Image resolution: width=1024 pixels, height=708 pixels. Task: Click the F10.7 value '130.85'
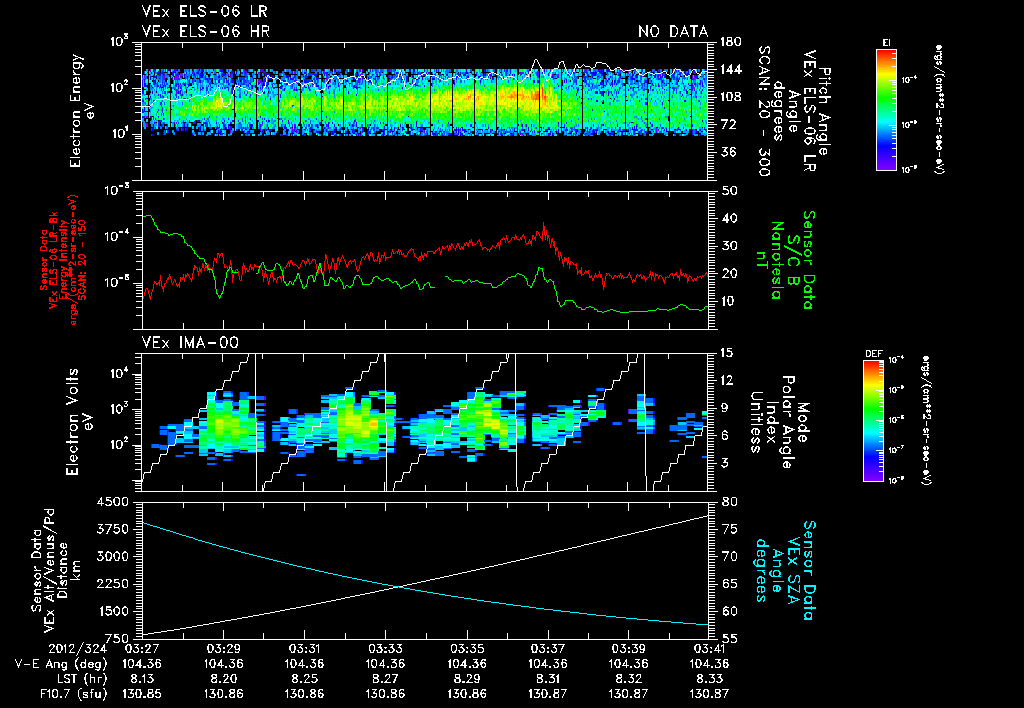tap(141, 694)
